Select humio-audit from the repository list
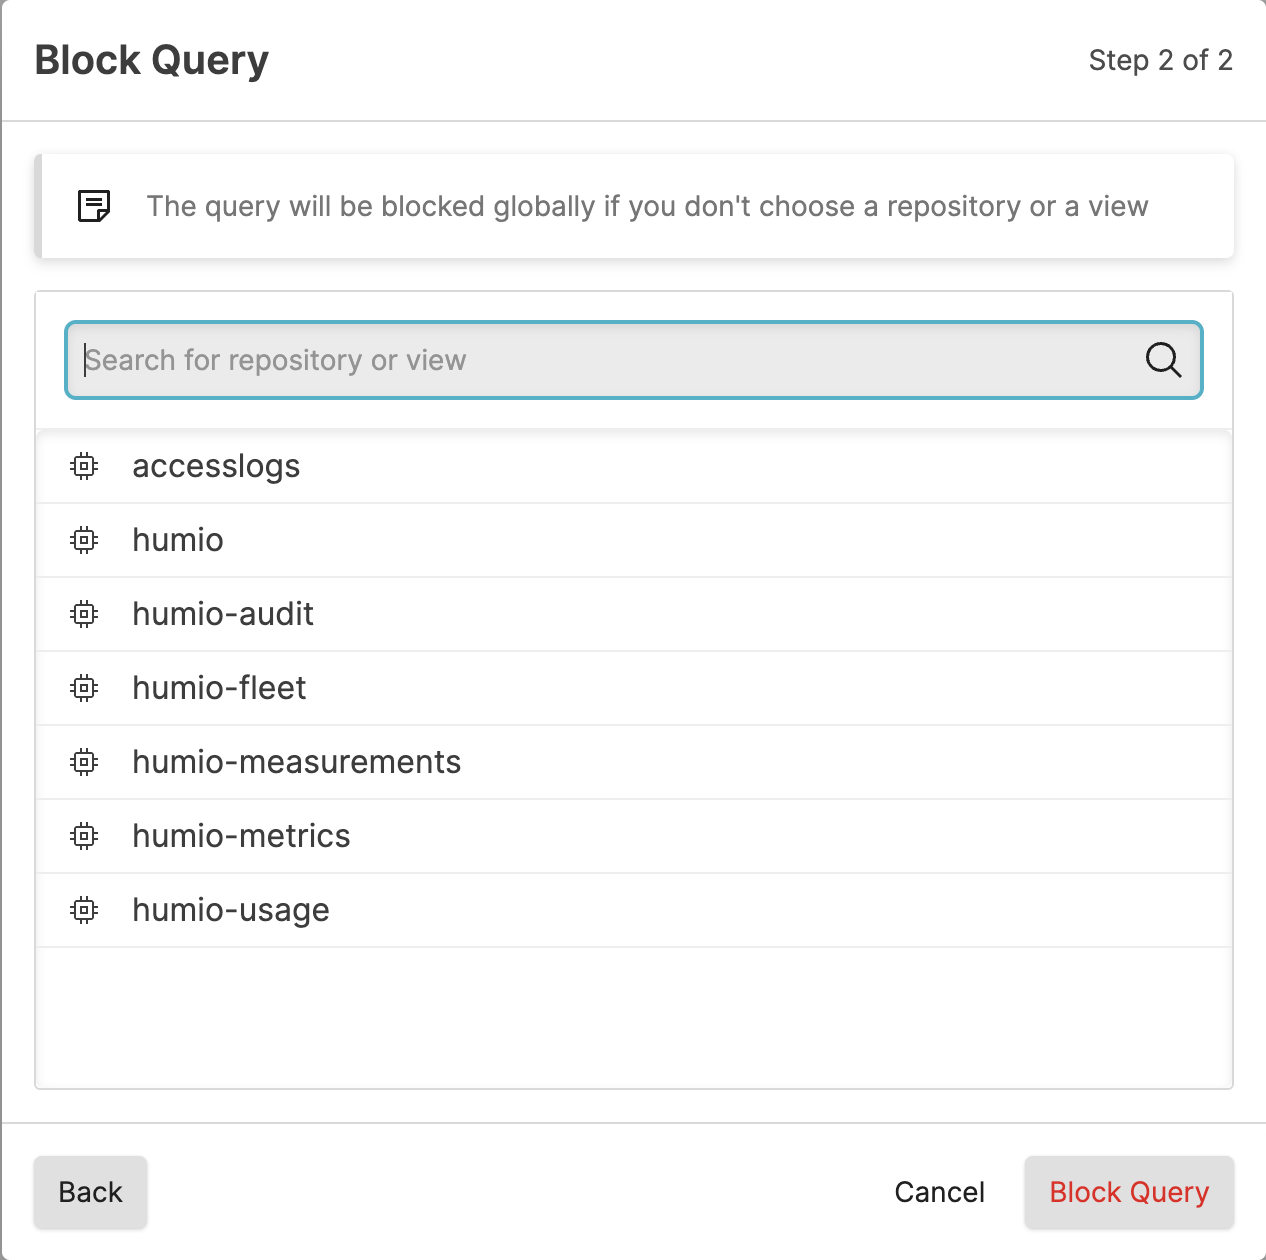The height and width of the screenshot is (1260, 1266). click(x=222, y=614)
